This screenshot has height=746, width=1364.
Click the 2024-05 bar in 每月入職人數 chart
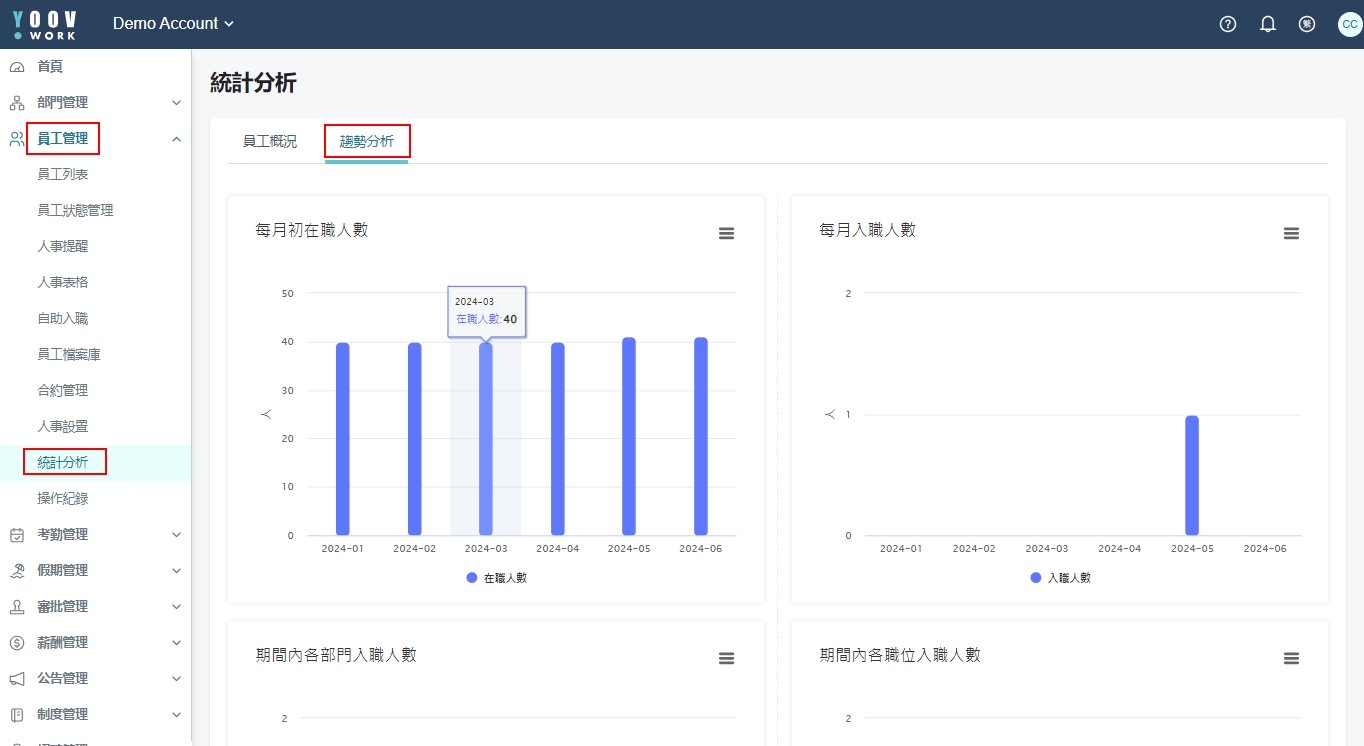click(1191, 475)
